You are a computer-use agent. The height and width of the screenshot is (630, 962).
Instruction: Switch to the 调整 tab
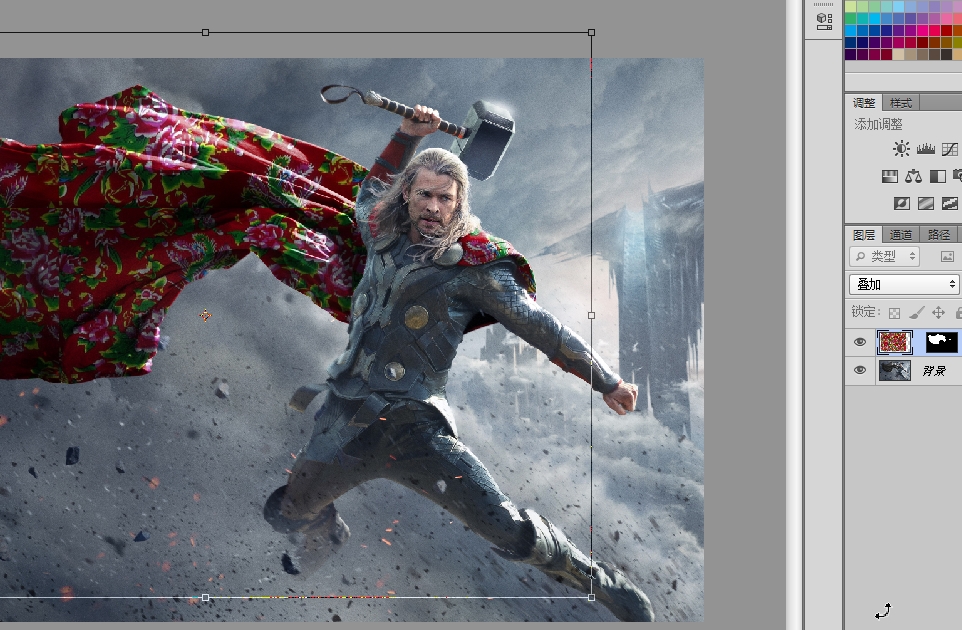coord(864,102)
